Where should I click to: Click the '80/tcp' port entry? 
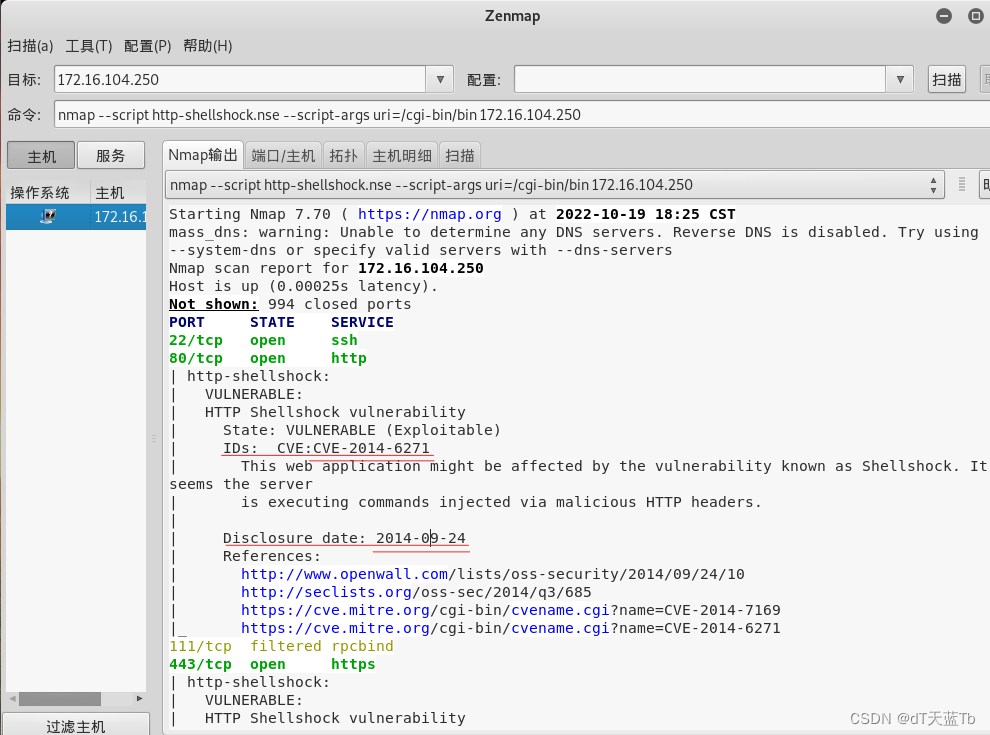coord(196,359)
